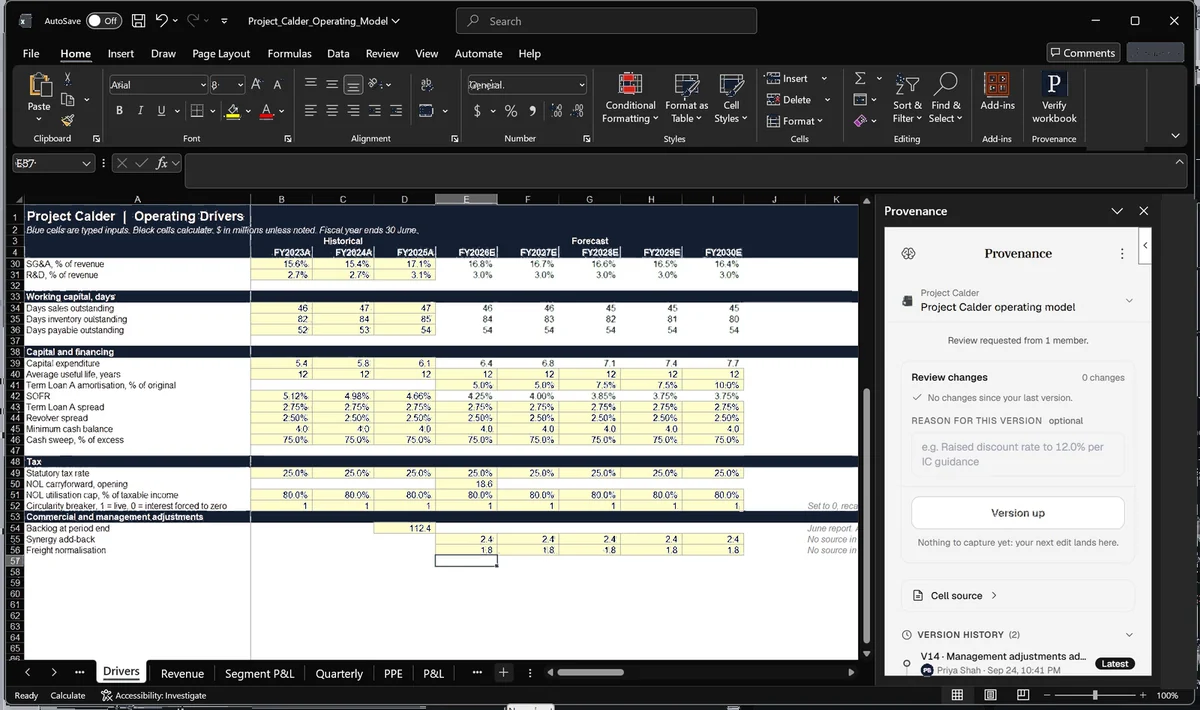Apply the red font color
Viewport: 1200px width, 710px height.
[266, 110]
